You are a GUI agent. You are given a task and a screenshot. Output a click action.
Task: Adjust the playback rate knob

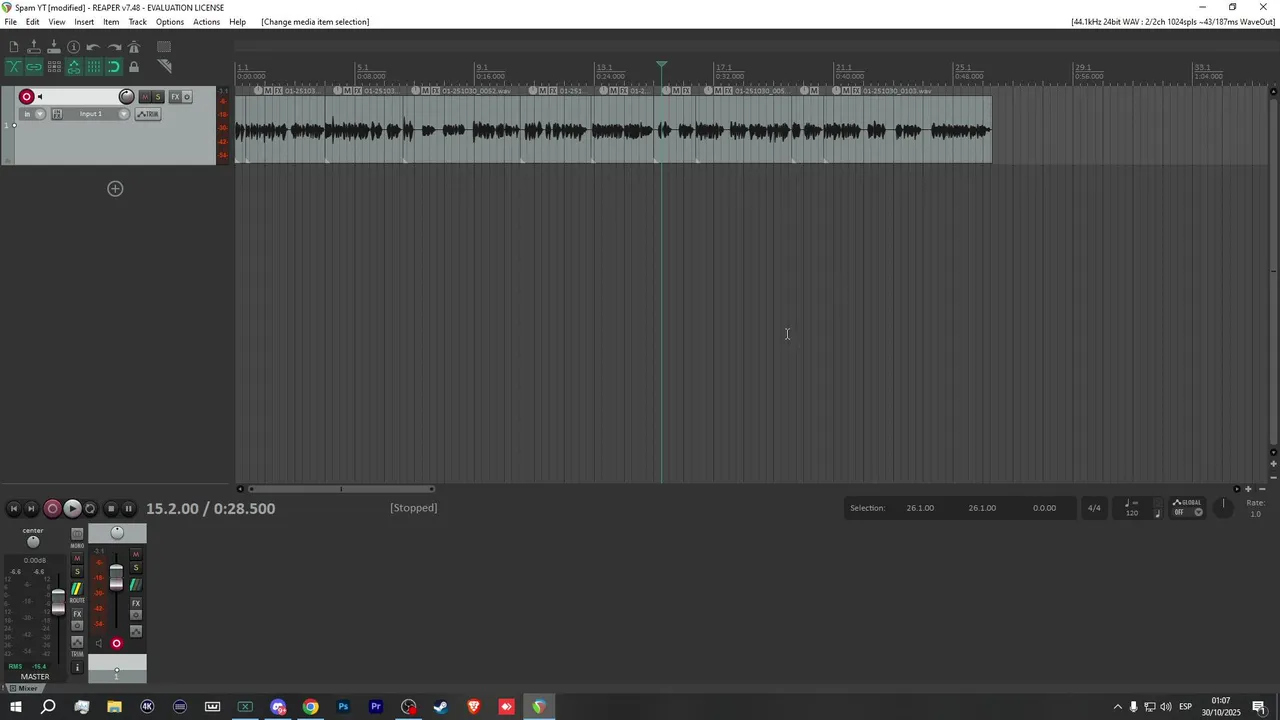[1223, 507]
